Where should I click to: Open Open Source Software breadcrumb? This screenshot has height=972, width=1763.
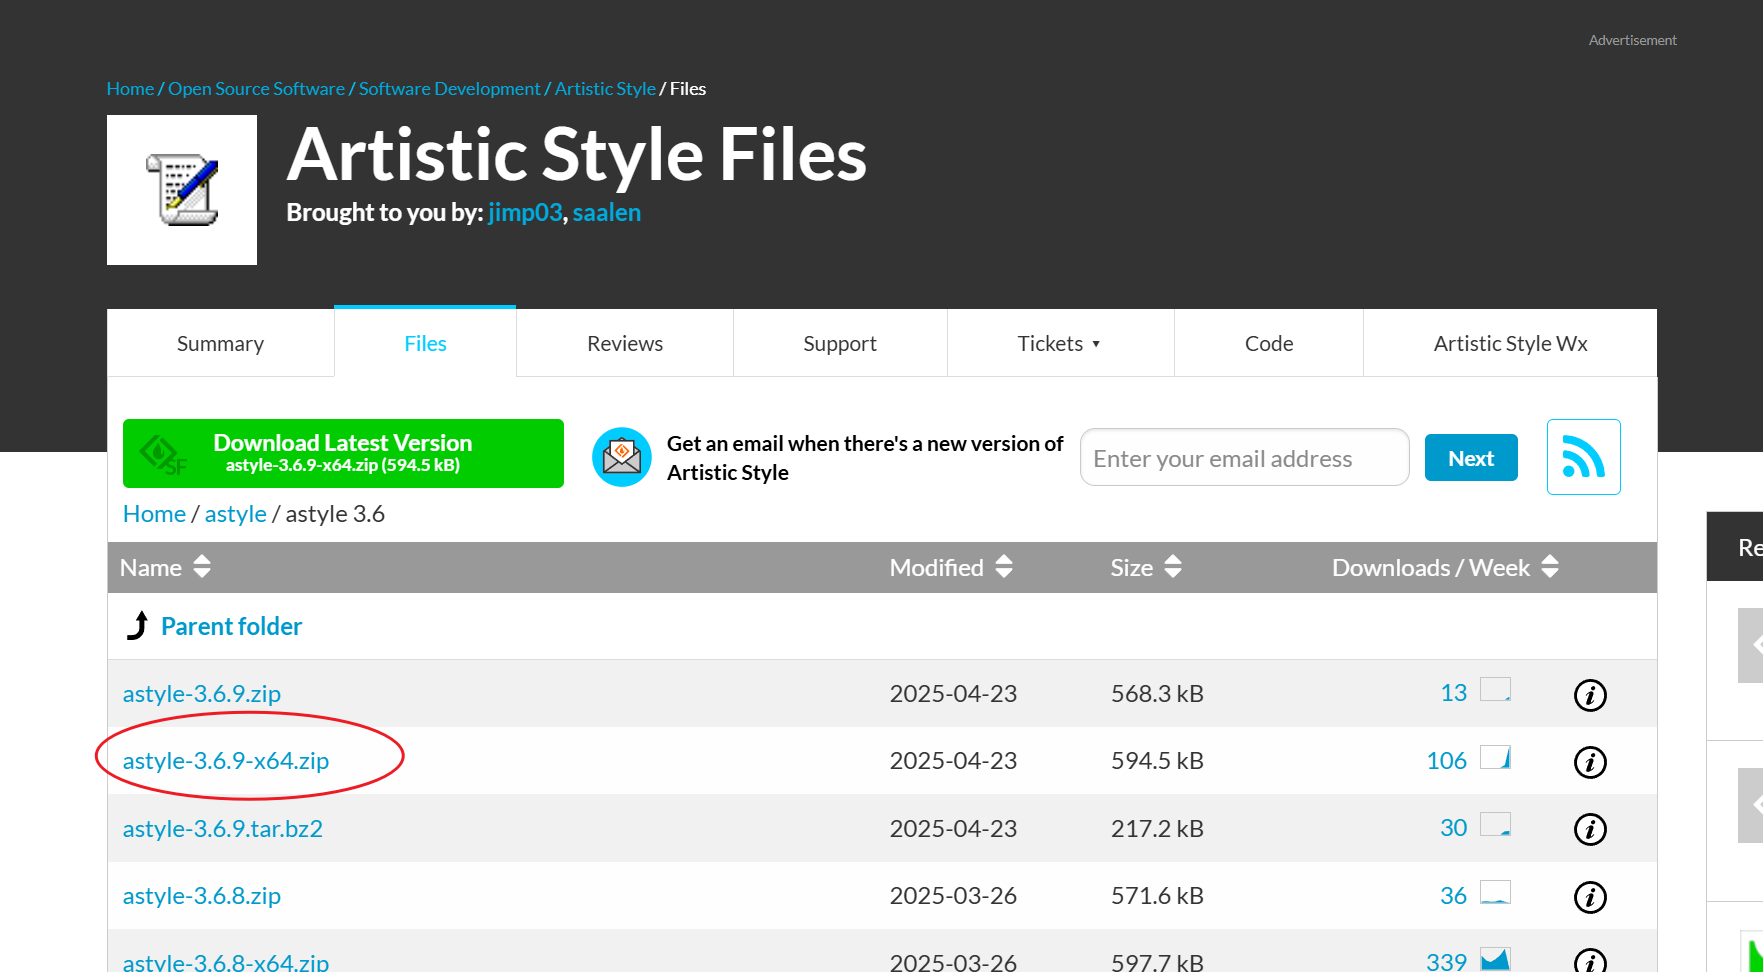pyautogui.click(x=256, y=88)
